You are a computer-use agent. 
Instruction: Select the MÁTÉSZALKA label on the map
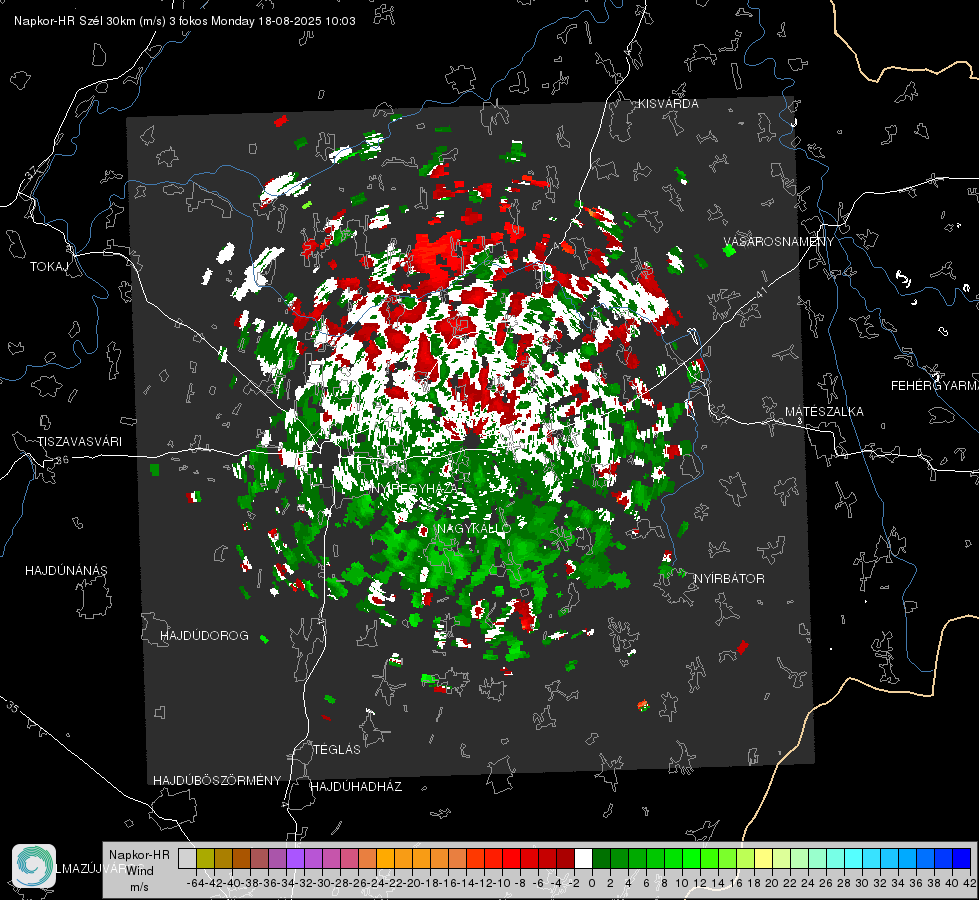point(824,412)
